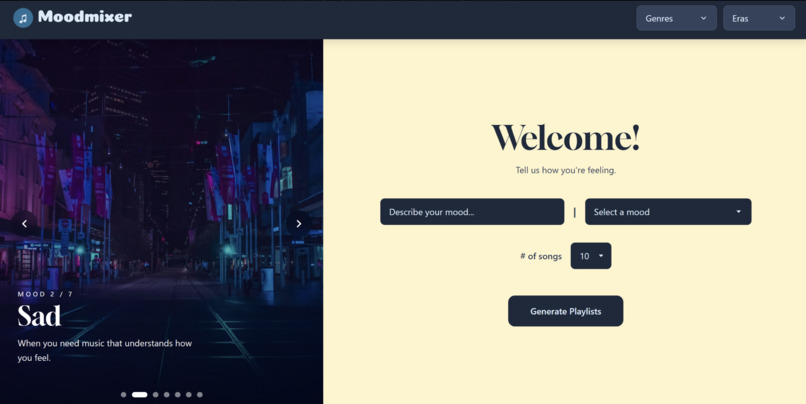Advance to next mood slide arrow
This screenshot has width=806, height=404.
[x=299, y=224]
